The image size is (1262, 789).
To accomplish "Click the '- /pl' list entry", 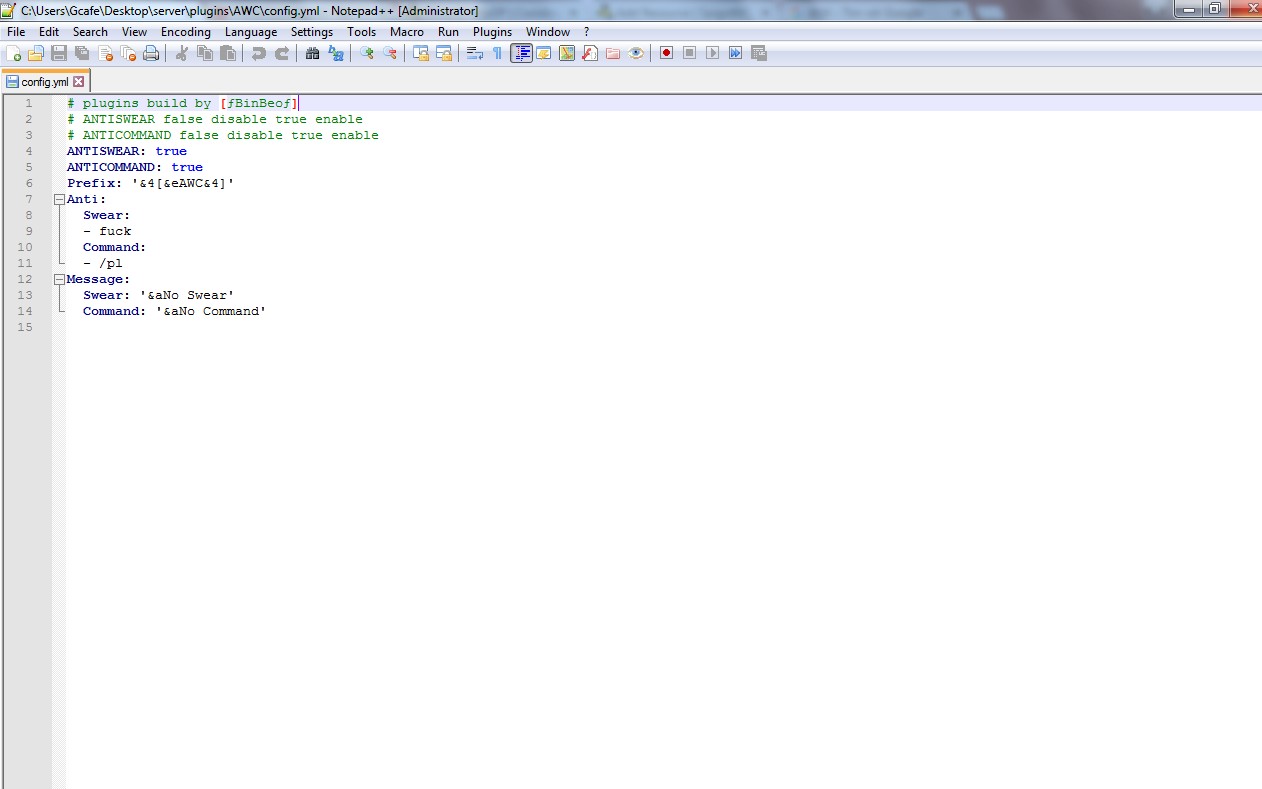I will tap(103, 263).
